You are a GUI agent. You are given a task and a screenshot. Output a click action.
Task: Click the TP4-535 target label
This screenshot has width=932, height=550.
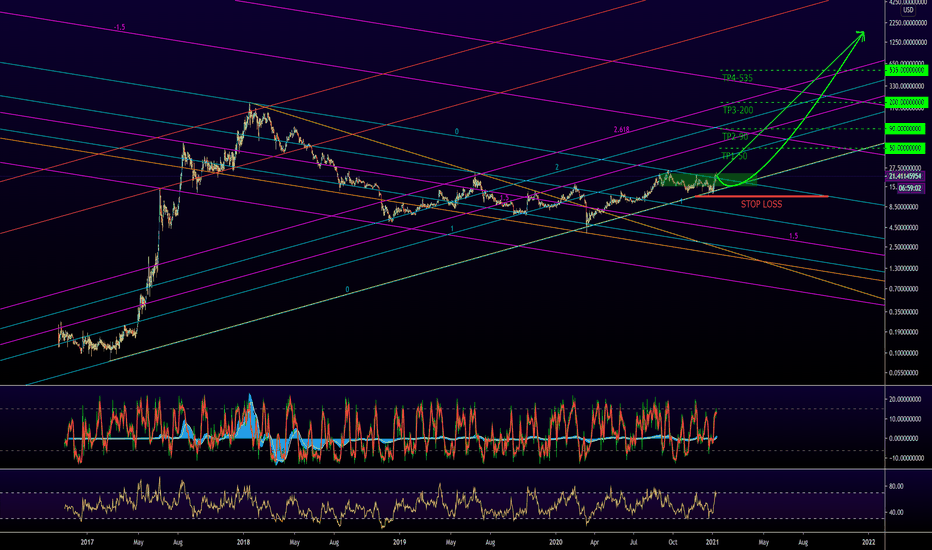coord(737,78)
